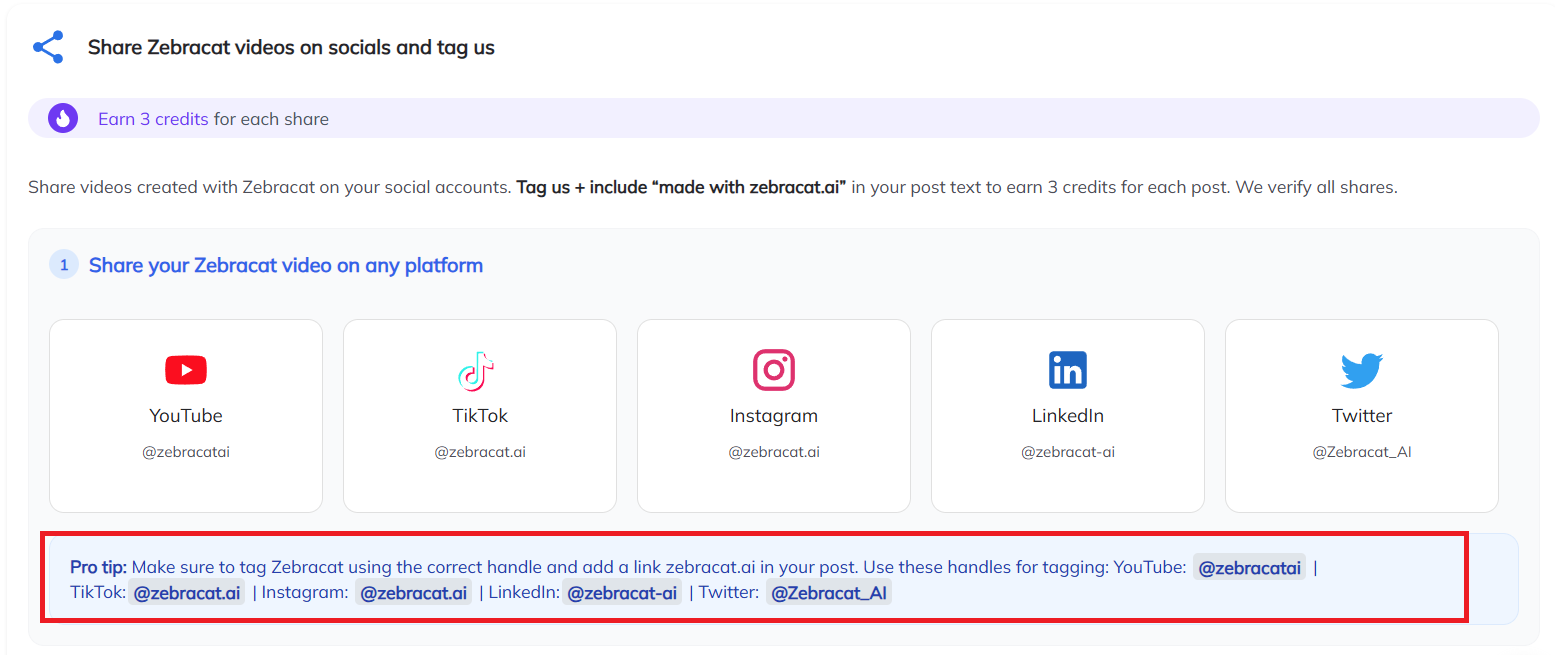Click the step 1 number badge

point(64,265)
